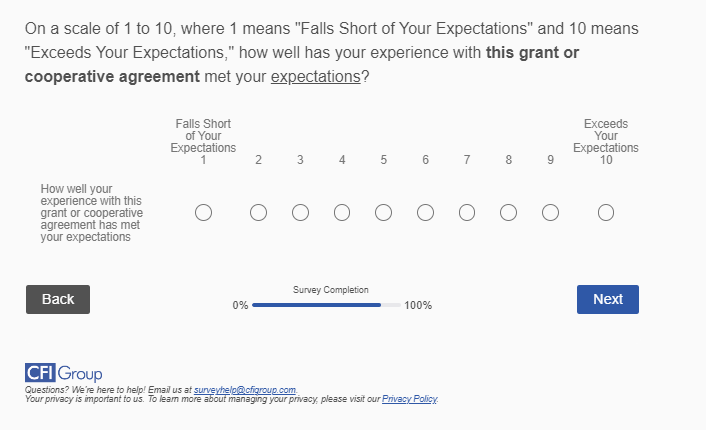Pick rating 8 on the scale

[508, 212]
